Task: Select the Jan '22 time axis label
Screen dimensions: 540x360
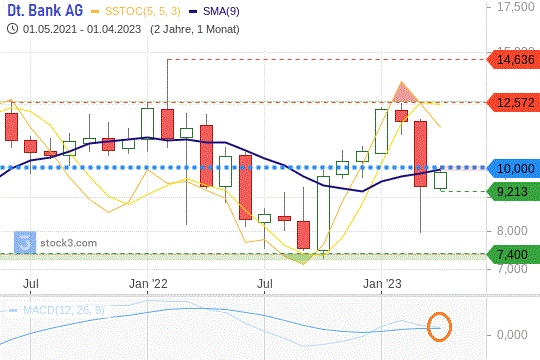Action: pyautogui.click(x=148, y=284)
